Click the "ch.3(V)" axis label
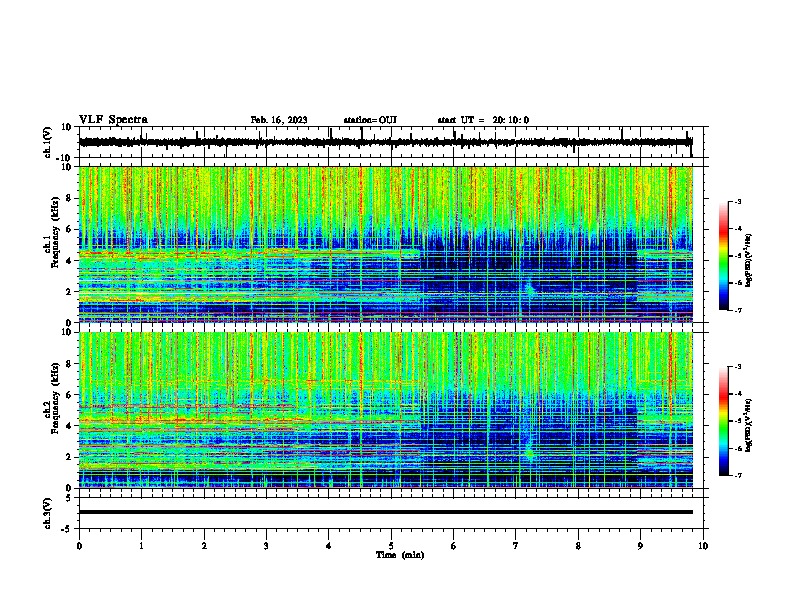 coord(48,513)
